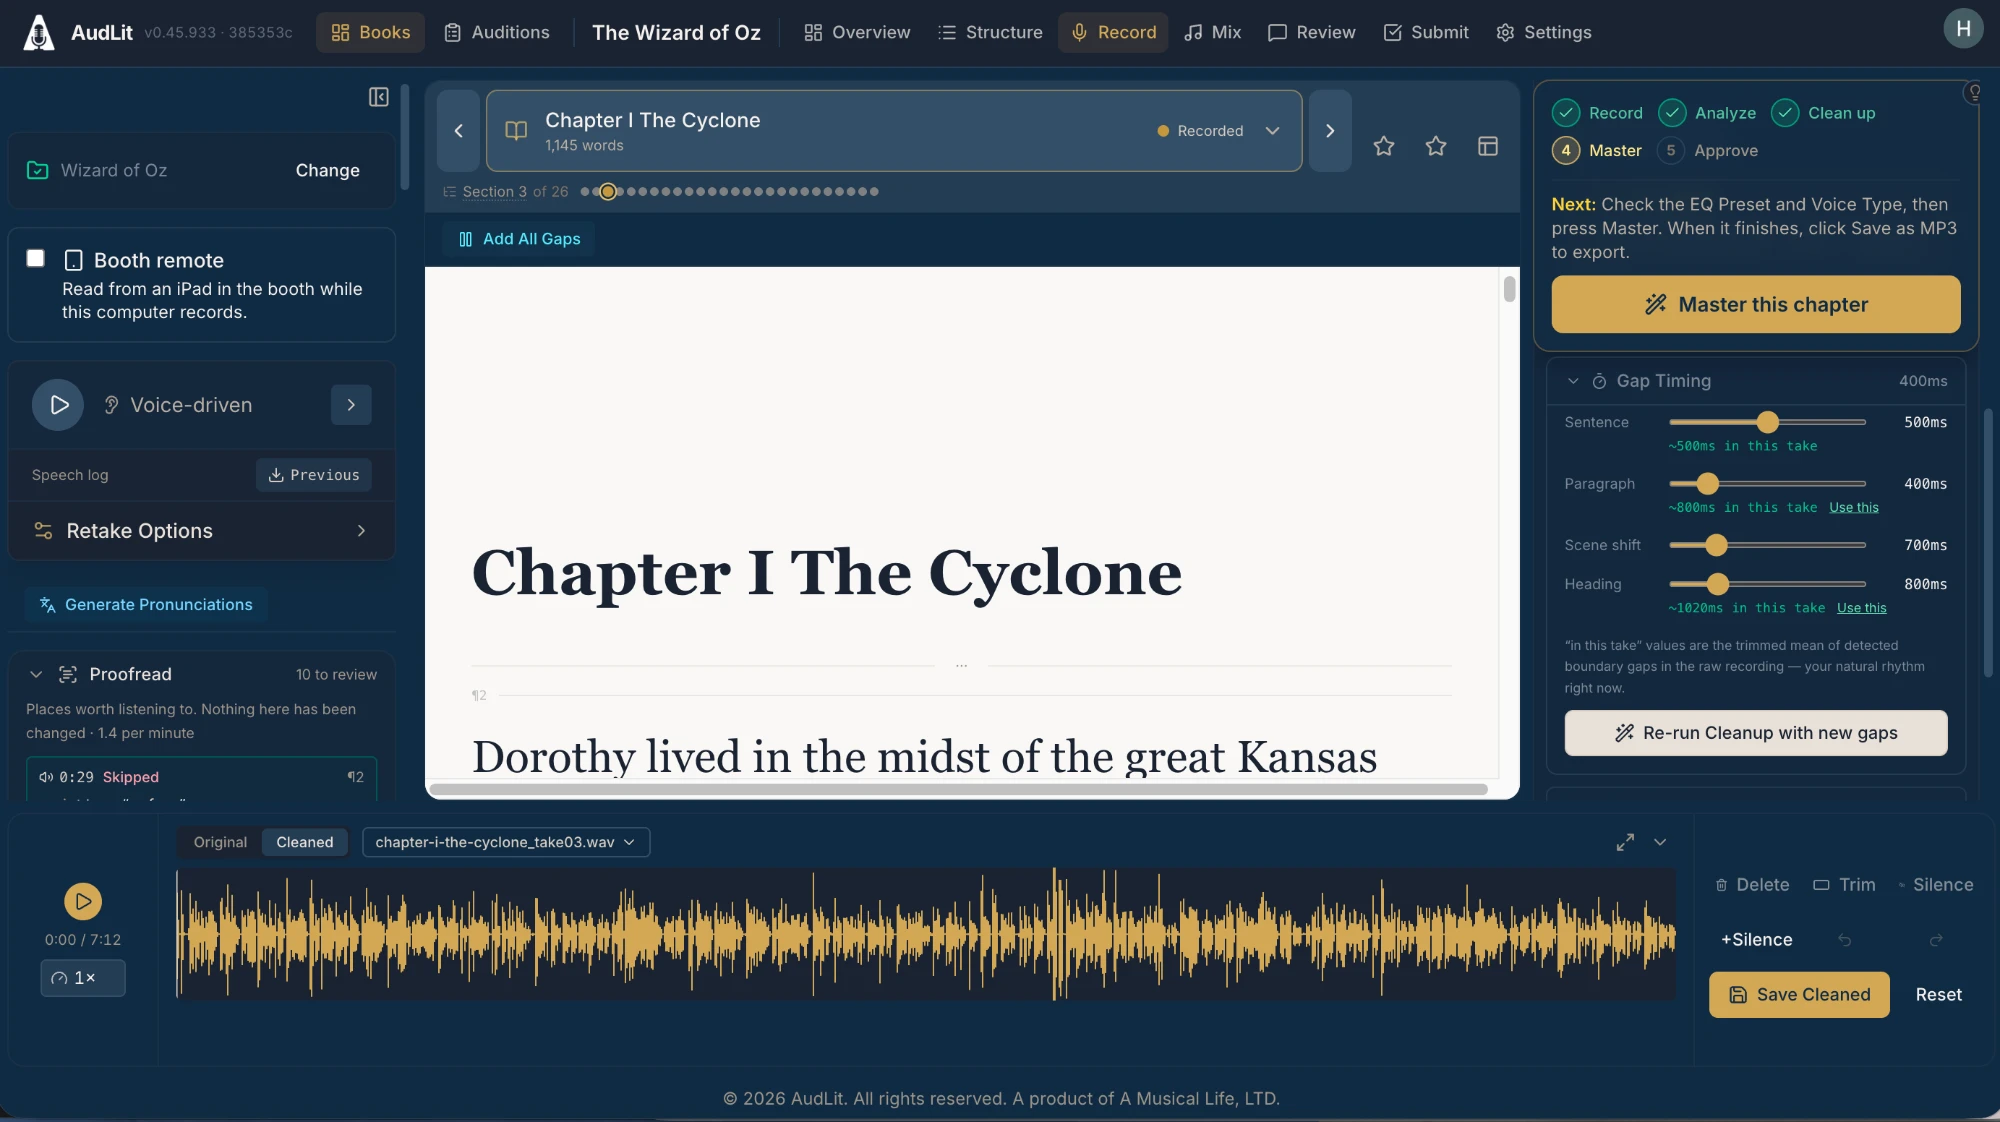Viewport: 2000px width, 1122px height.
Task: Collapse the left sidebar panel icon
Action: coord(378,97)
